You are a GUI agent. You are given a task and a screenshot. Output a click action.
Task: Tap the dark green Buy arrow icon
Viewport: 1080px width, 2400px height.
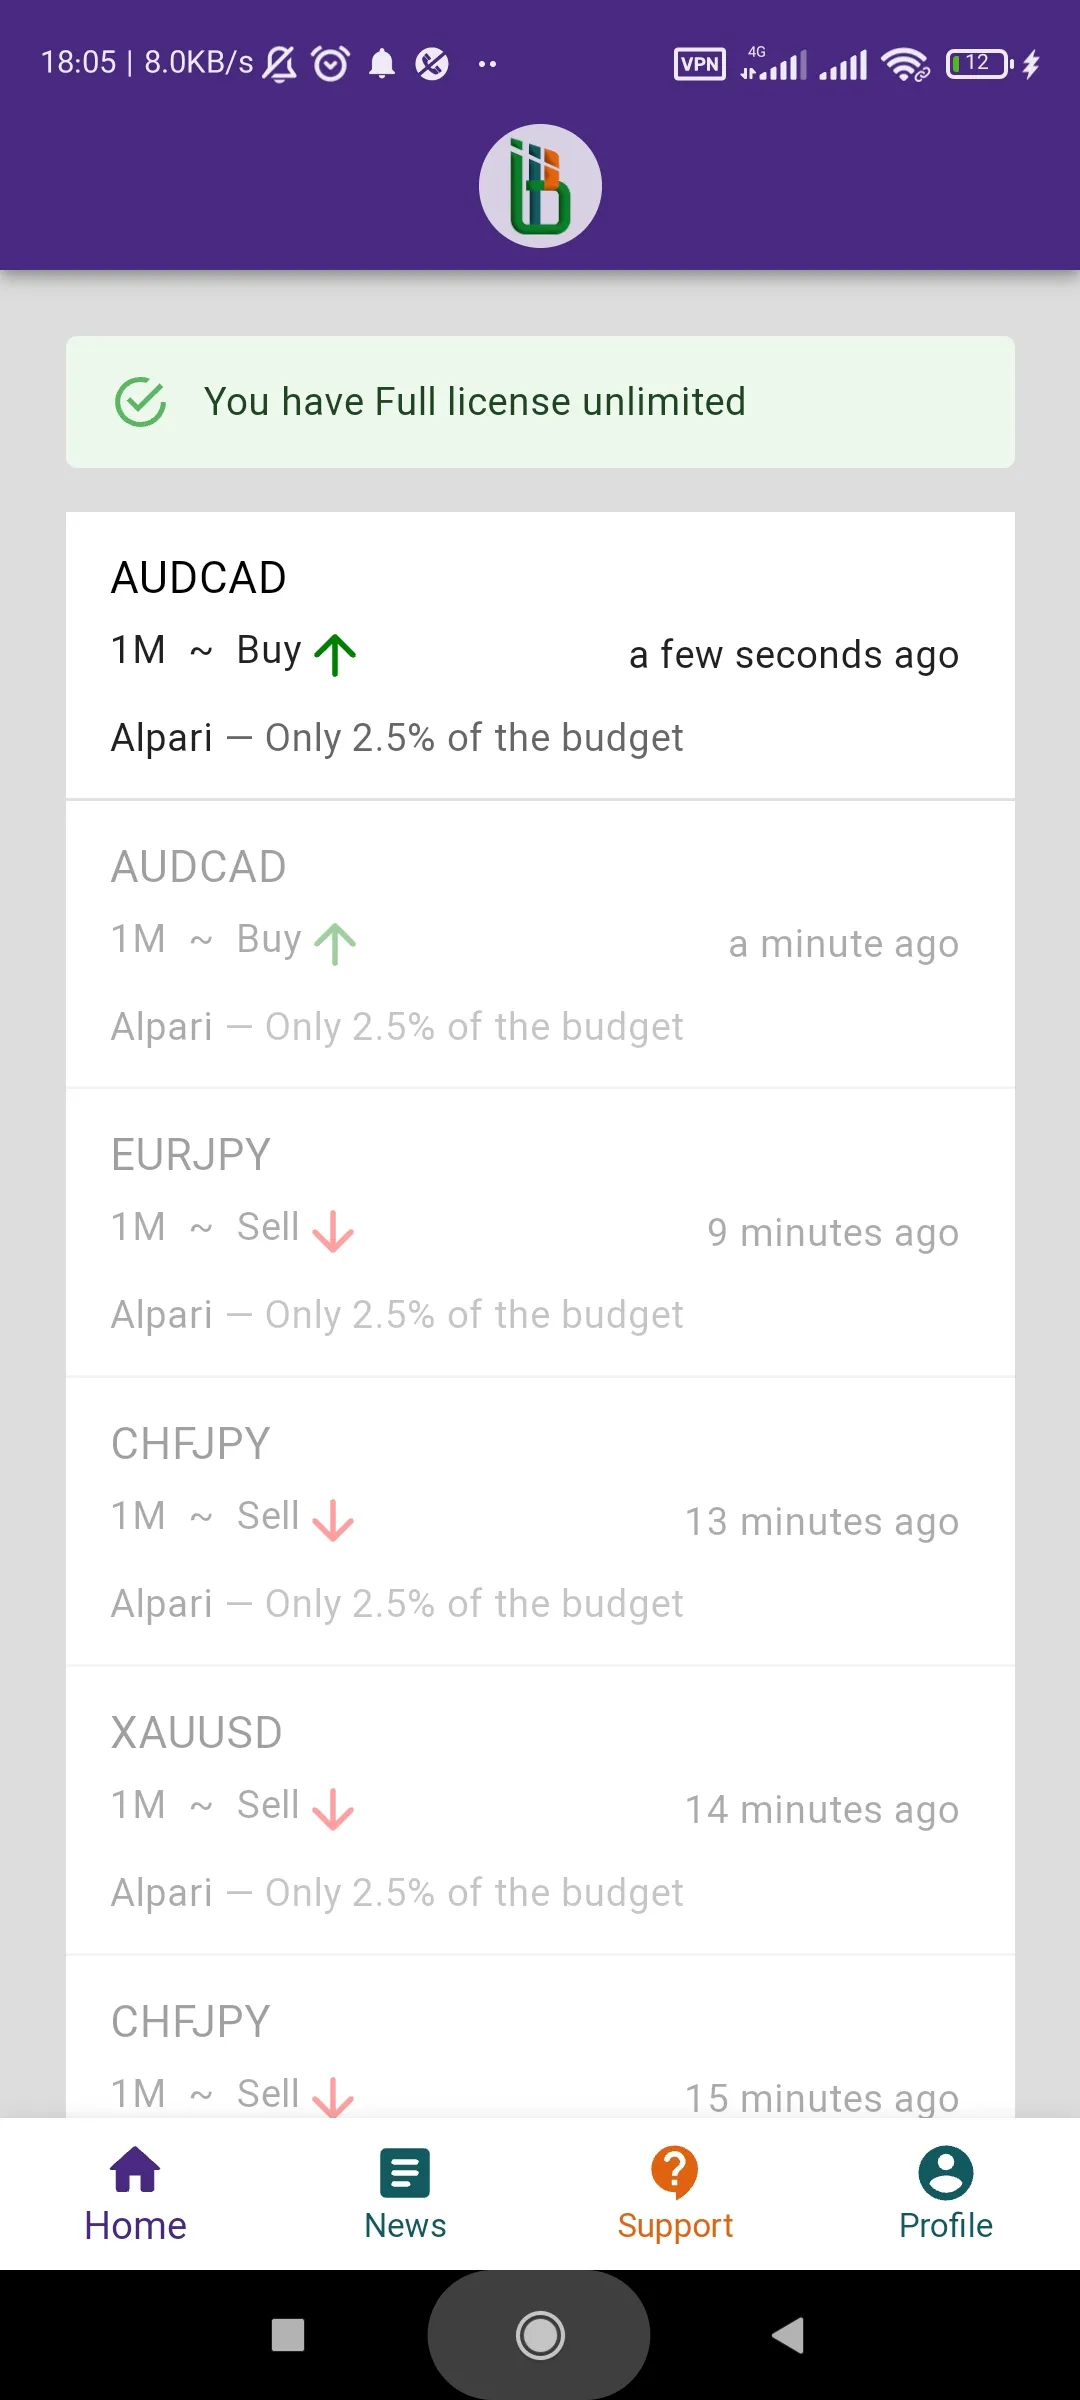[335, 655]
